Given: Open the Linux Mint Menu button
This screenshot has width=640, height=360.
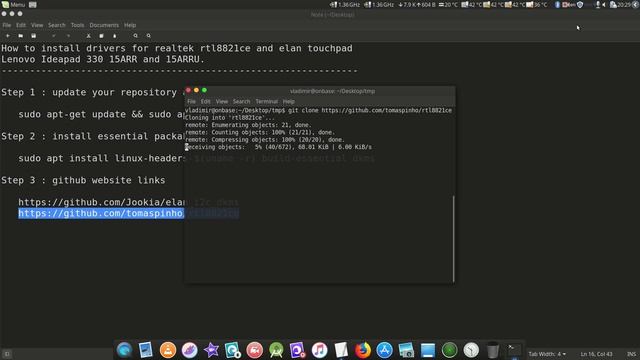Looking at the screenshot, I should pyautogui.click(x=13, y=4).
